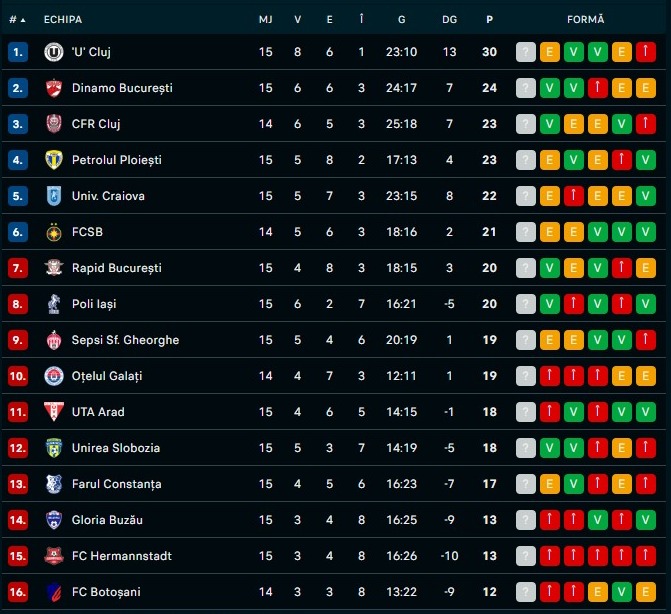
Task: Click the blue position 1 rank badge
Action: point(18,52)
